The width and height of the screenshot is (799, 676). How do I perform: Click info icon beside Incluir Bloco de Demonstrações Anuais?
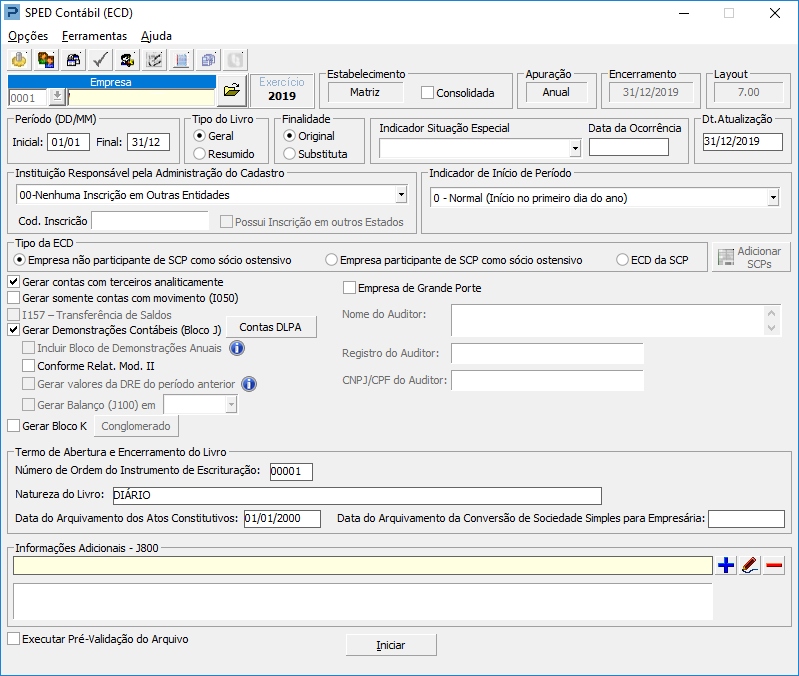point(236,348)
